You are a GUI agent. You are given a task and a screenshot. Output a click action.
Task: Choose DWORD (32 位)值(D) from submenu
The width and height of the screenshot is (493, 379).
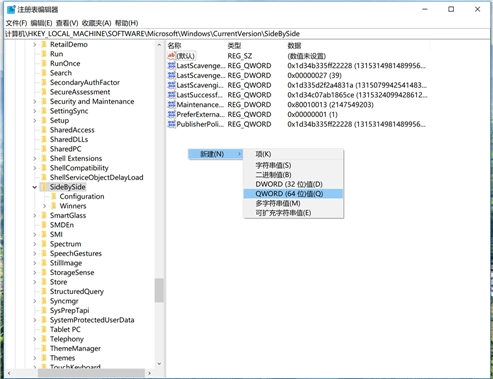pos(293,184)
